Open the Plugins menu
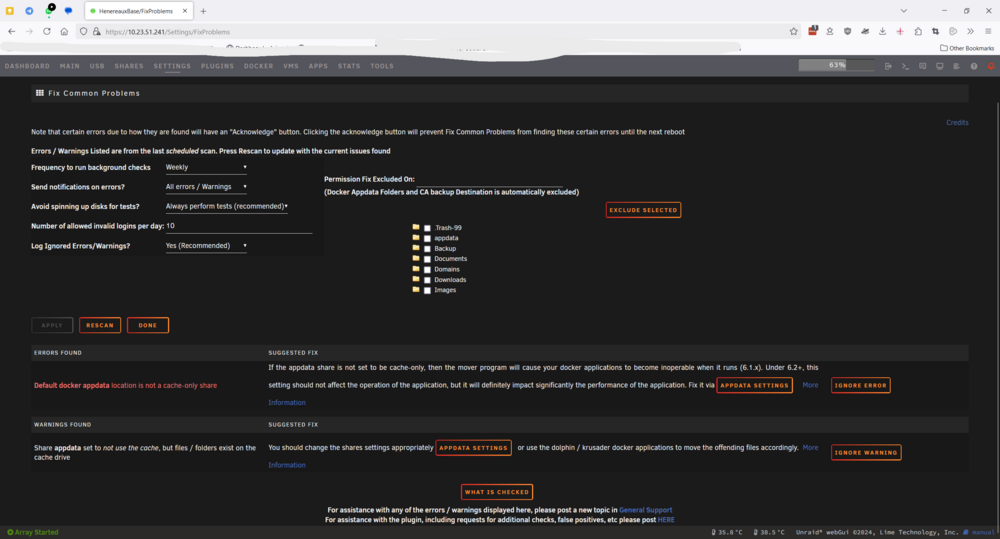This screenshot has height=539, width=1000. (217, 66)
